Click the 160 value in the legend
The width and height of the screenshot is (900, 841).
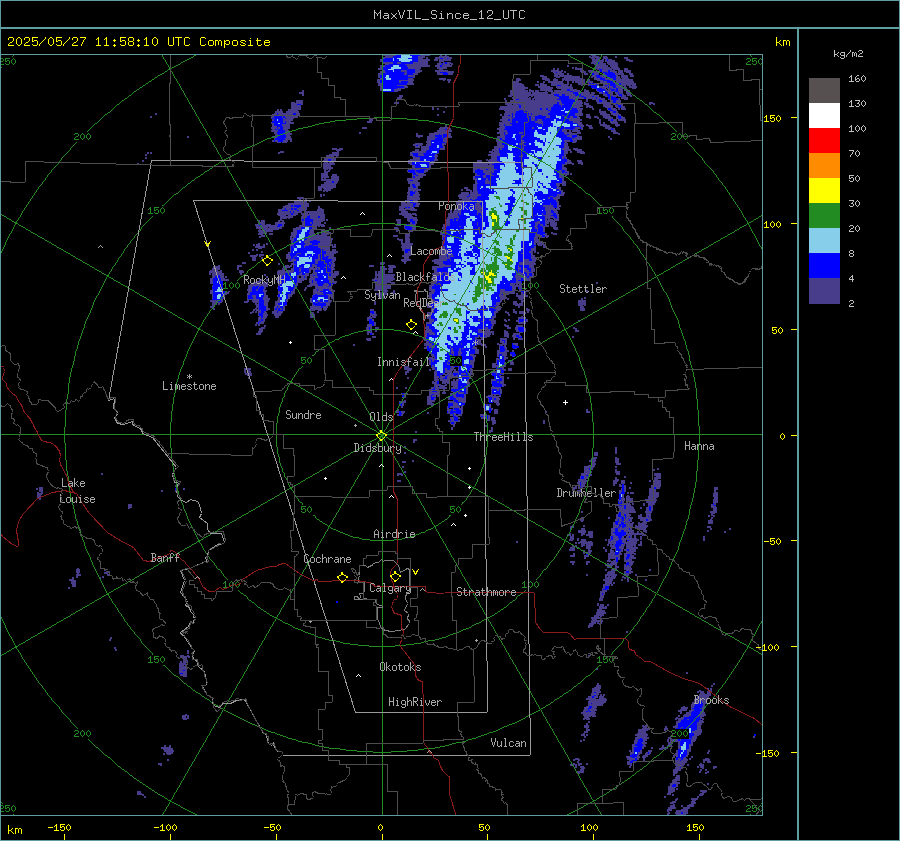pyautogui.click(x=857, y=79)
